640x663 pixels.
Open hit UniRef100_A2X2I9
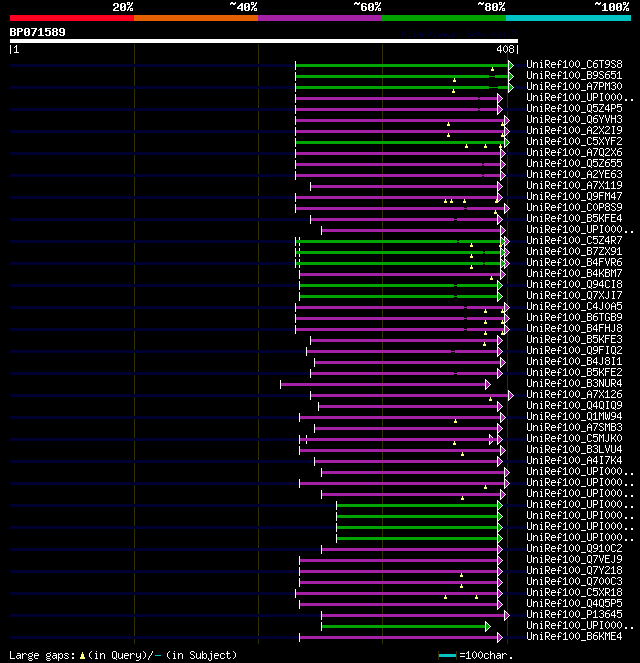click(574, 130)
